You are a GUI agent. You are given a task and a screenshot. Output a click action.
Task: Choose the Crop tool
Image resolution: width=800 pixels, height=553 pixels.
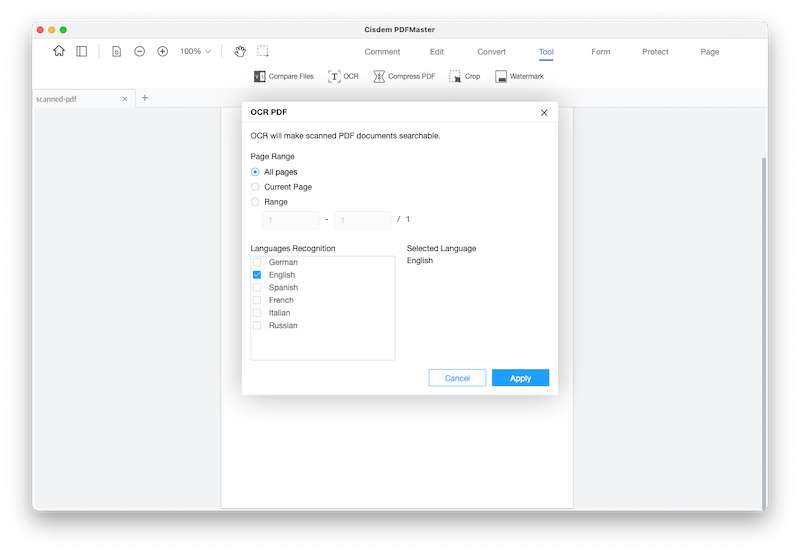click(464, 77)
